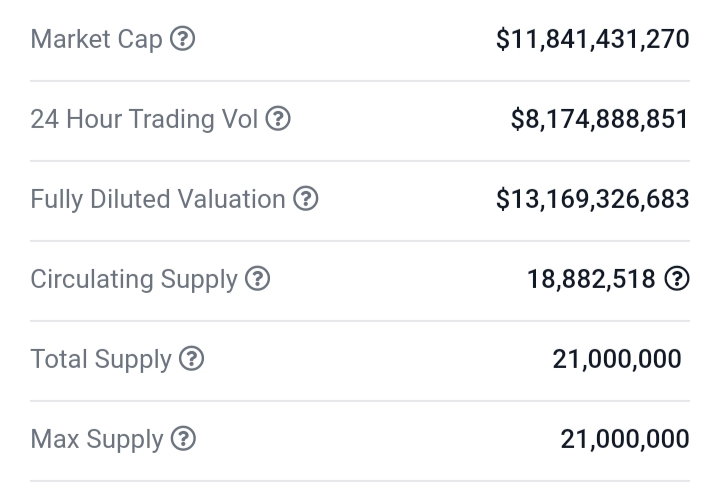Select the Max Supply label text
Image resolution: width=720 pixels, height=491 pixels.
coord(97,440)
